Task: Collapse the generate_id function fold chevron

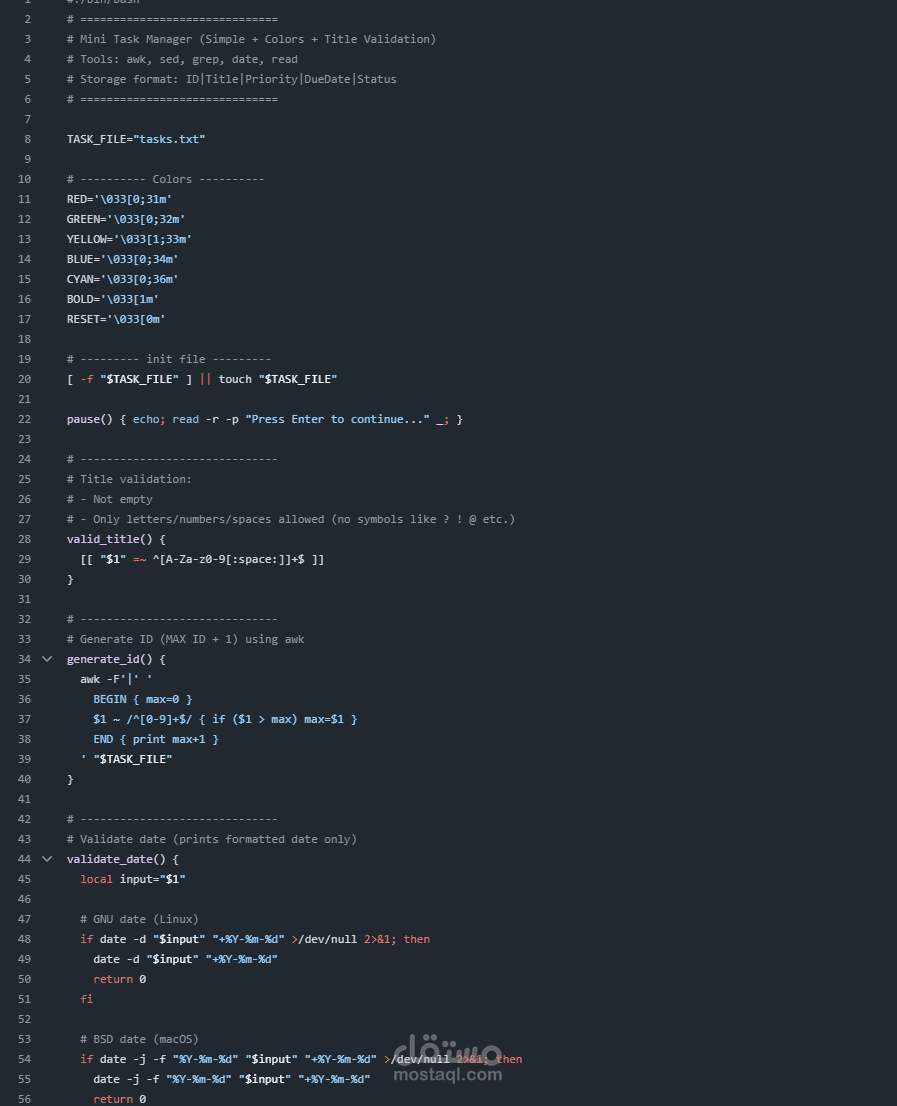Action: coord(47,659)
